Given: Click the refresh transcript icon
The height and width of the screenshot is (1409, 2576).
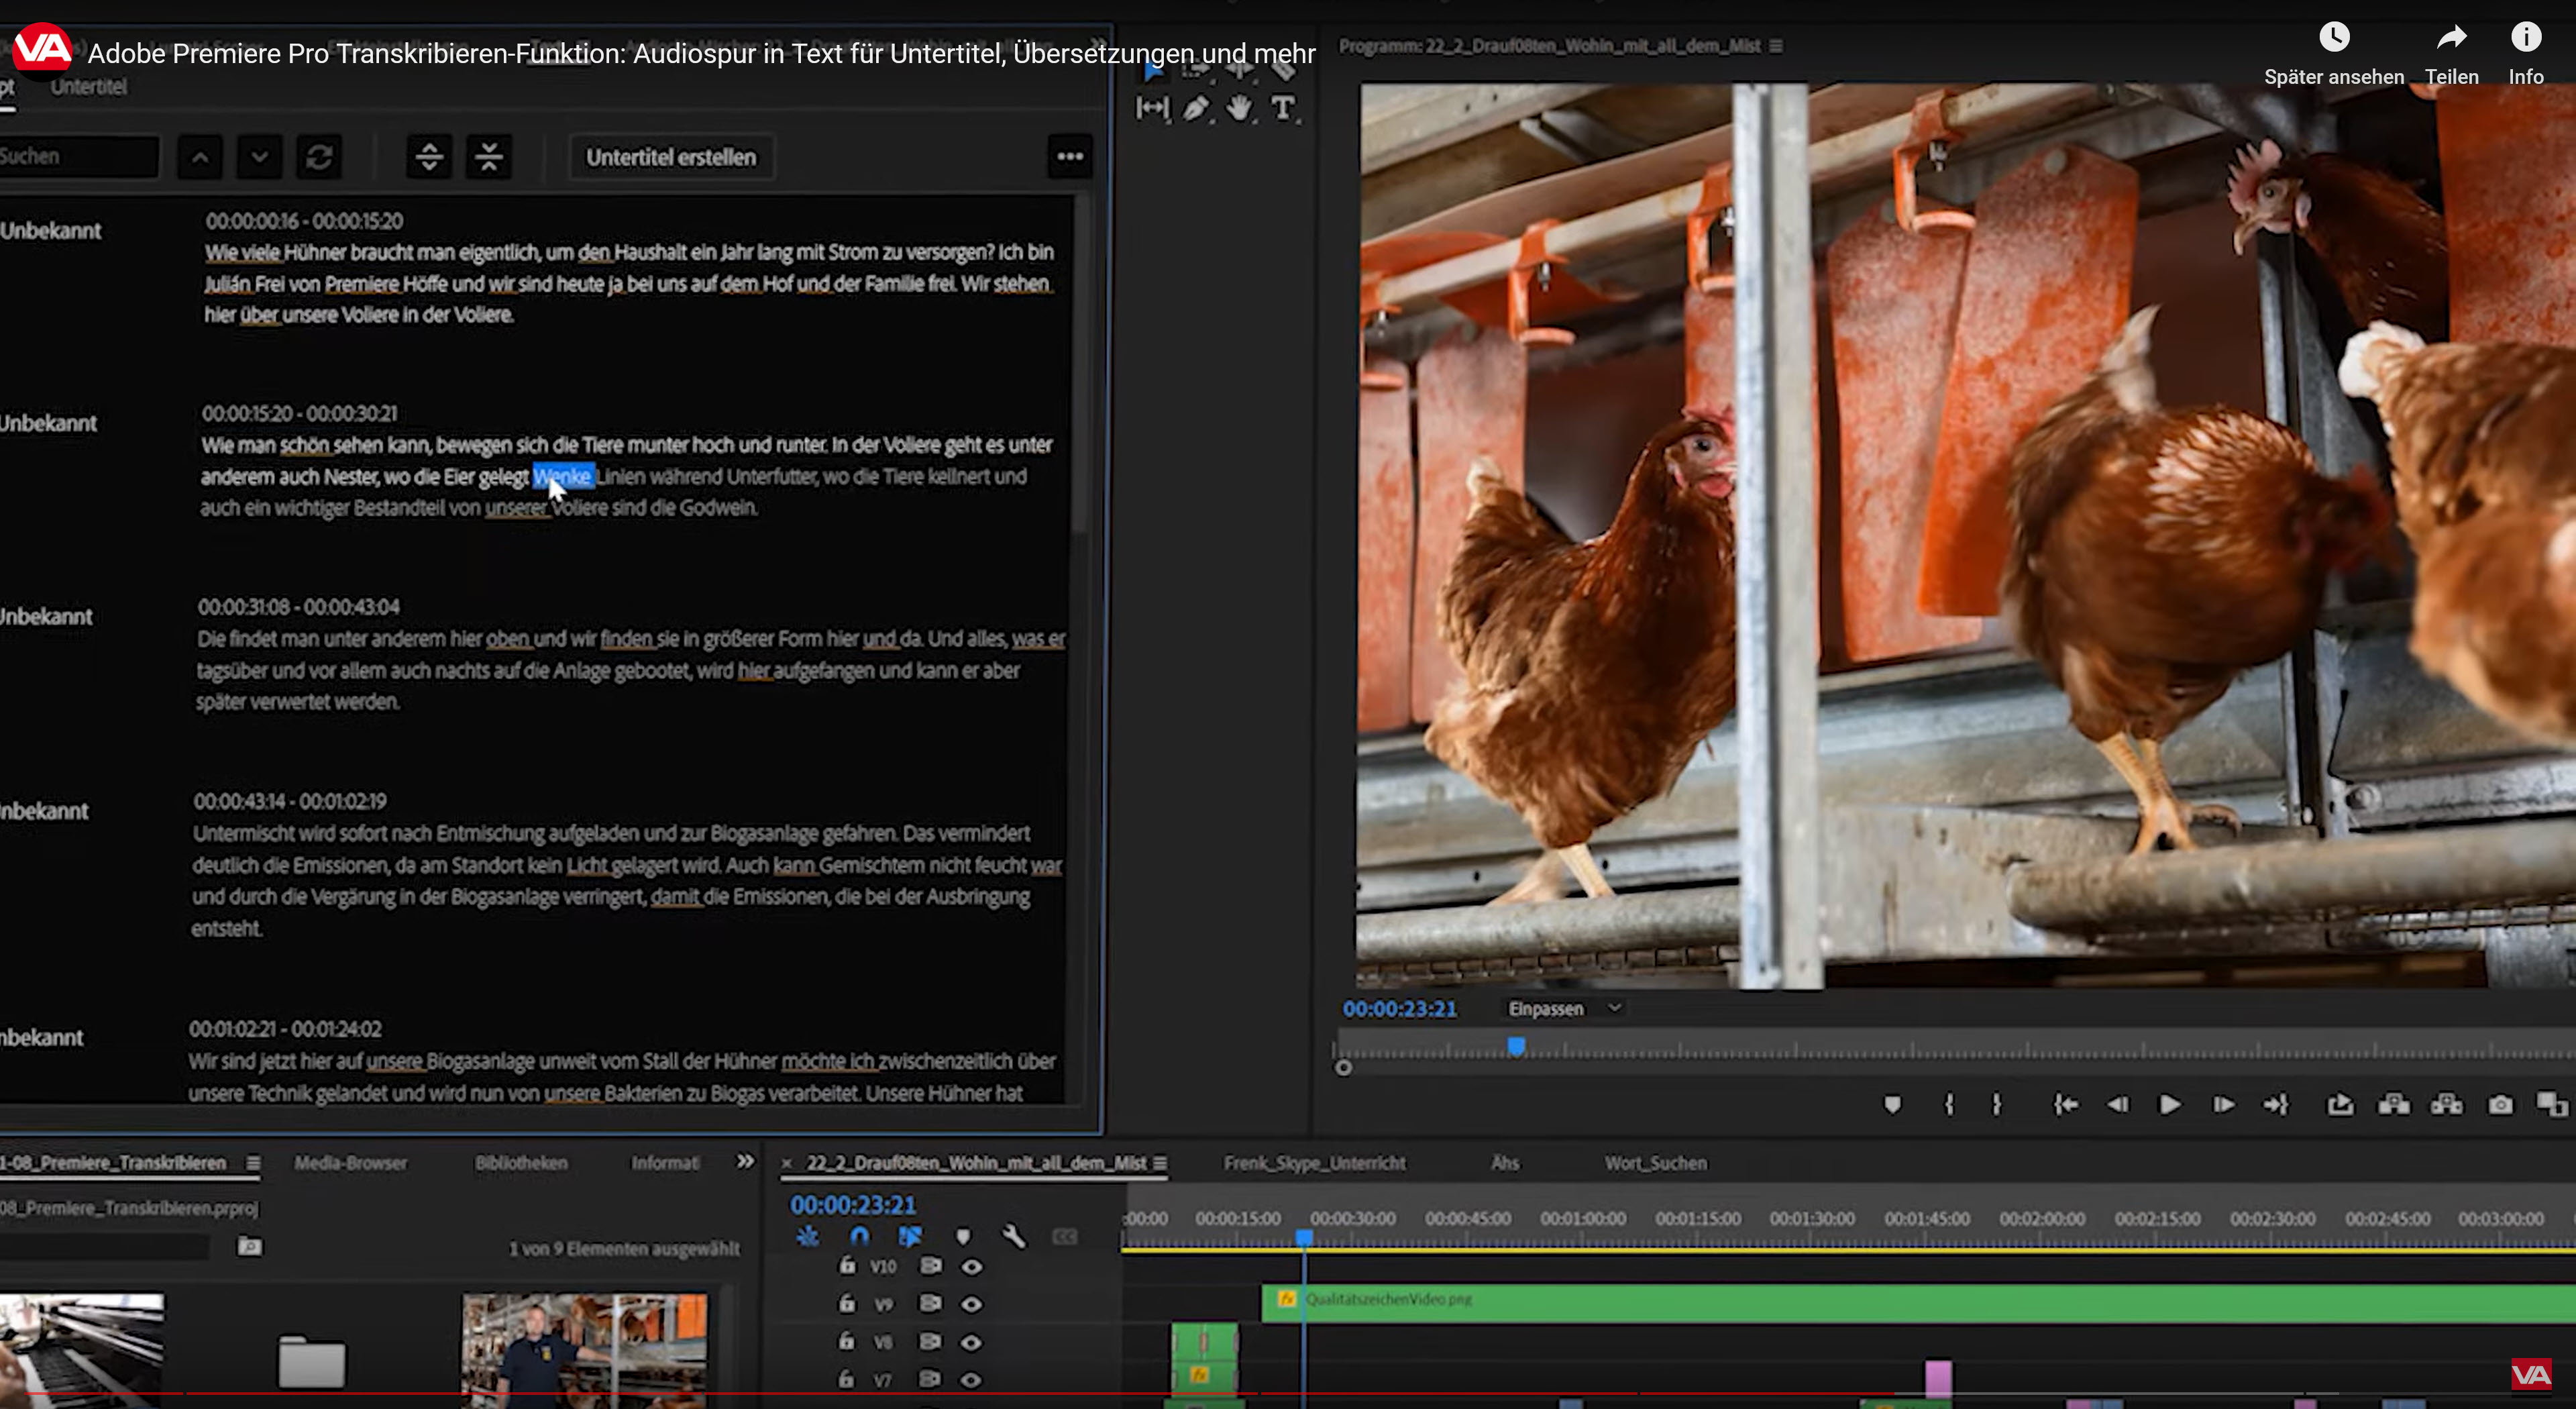Looking at the screenshot, I should 319,157.
